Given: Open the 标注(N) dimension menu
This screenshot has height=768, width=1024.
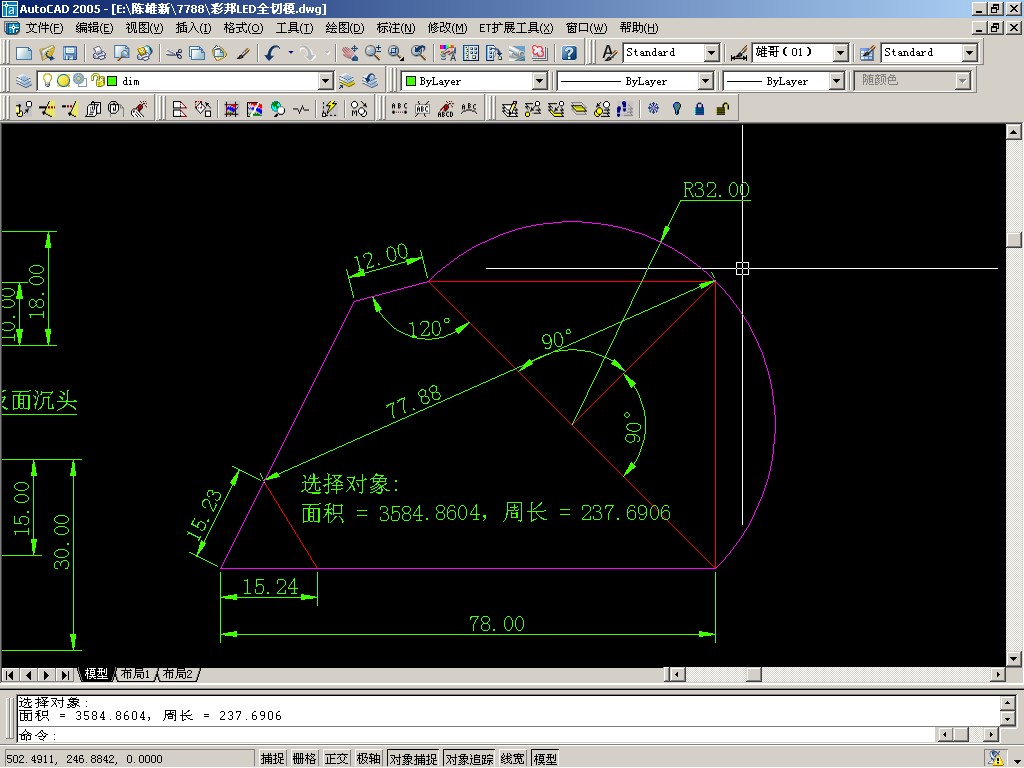Looking at the screenshot, I should pyautogui.click(x=396, y=28).
